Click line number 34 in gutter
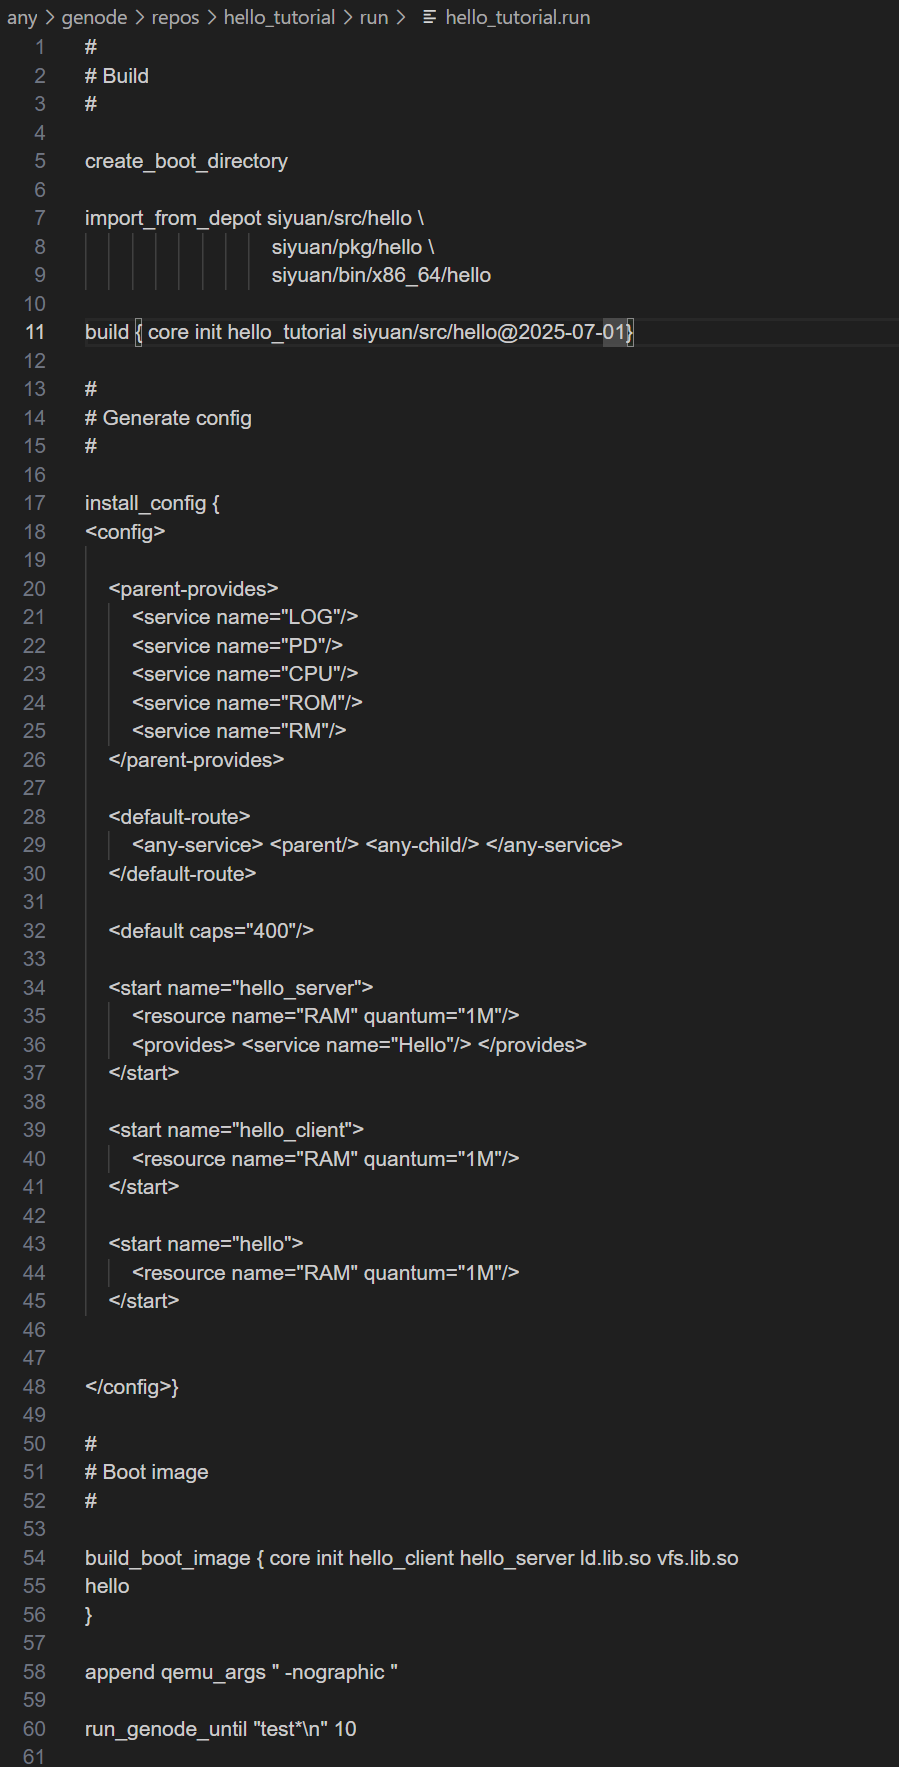The image size is (899, 1767). point(35,988)
